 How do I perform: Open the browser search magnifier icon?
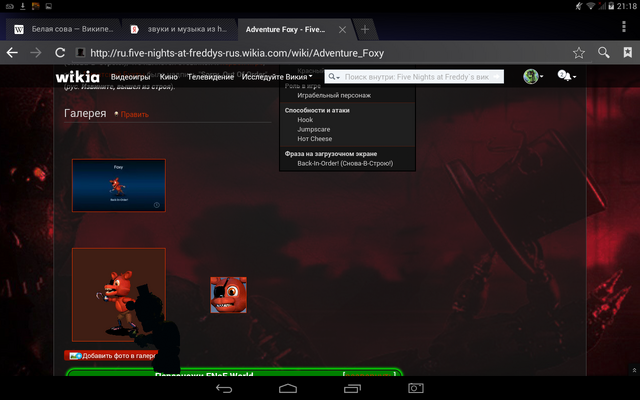pyautogui.click(x=604, y=53)
